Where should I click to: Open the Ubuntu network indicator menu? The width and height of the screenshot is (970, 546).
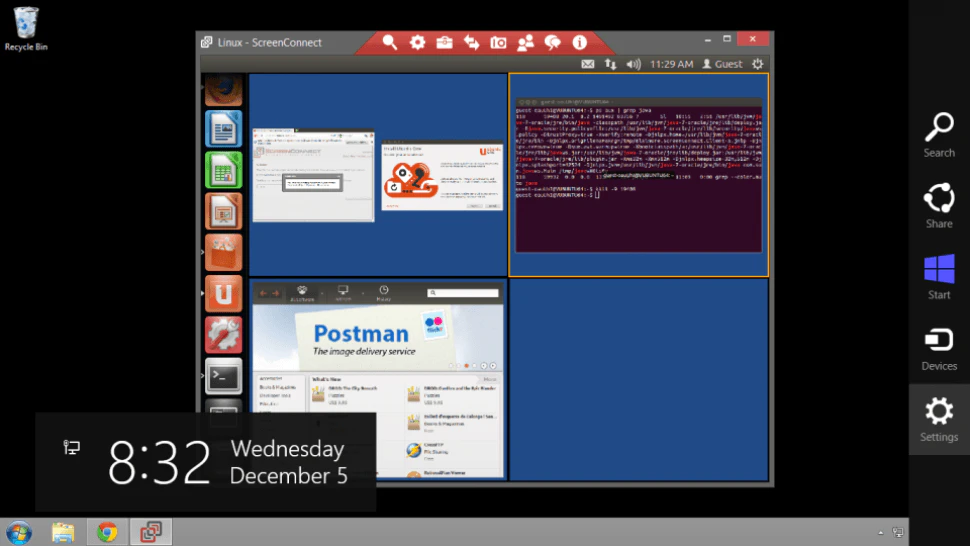tap(610, 64)
